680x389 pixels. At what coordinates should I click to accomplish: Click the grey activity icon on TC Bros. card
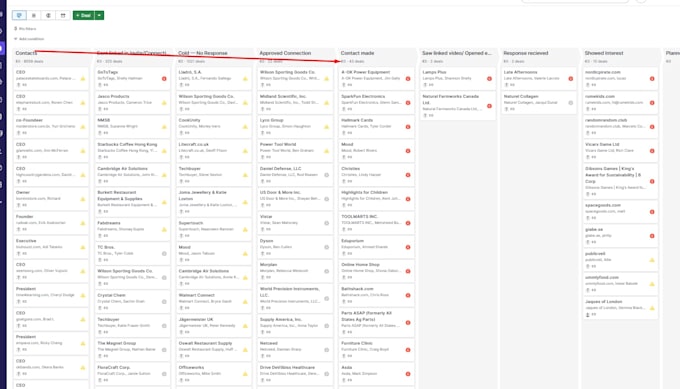click(164, 253)
